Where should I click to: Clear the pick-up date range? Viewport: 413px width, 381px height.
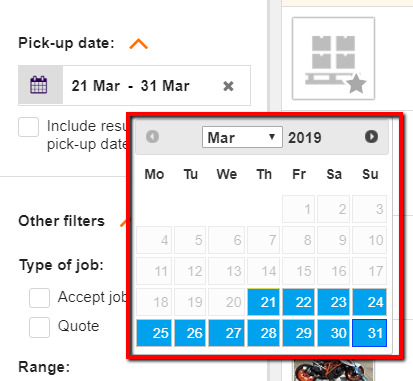[x=228, y=86]
